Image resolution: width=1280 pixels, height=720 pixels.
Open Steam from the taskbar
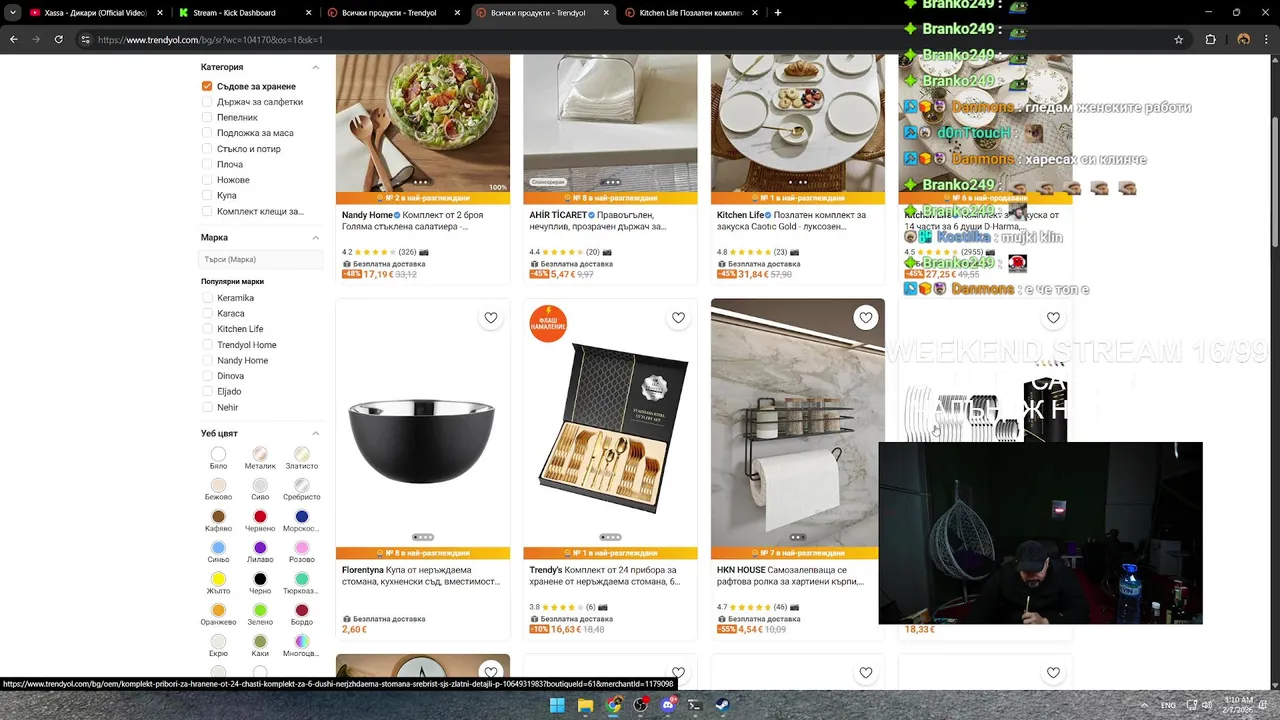pos(722,705)
